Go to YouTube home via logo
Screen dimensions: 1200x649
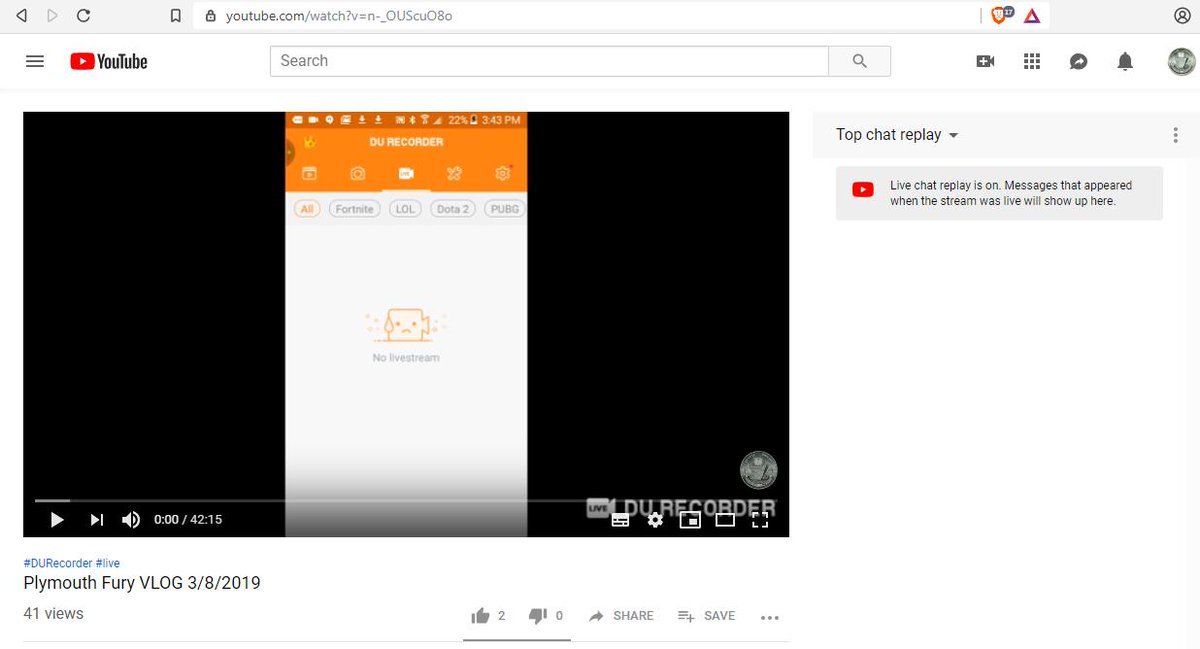109,61
